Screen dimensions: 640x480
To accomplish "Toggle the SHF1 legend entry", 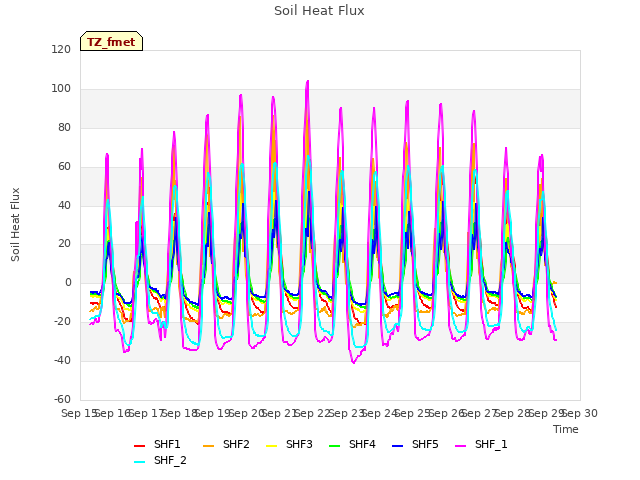I will pos(157,444).
